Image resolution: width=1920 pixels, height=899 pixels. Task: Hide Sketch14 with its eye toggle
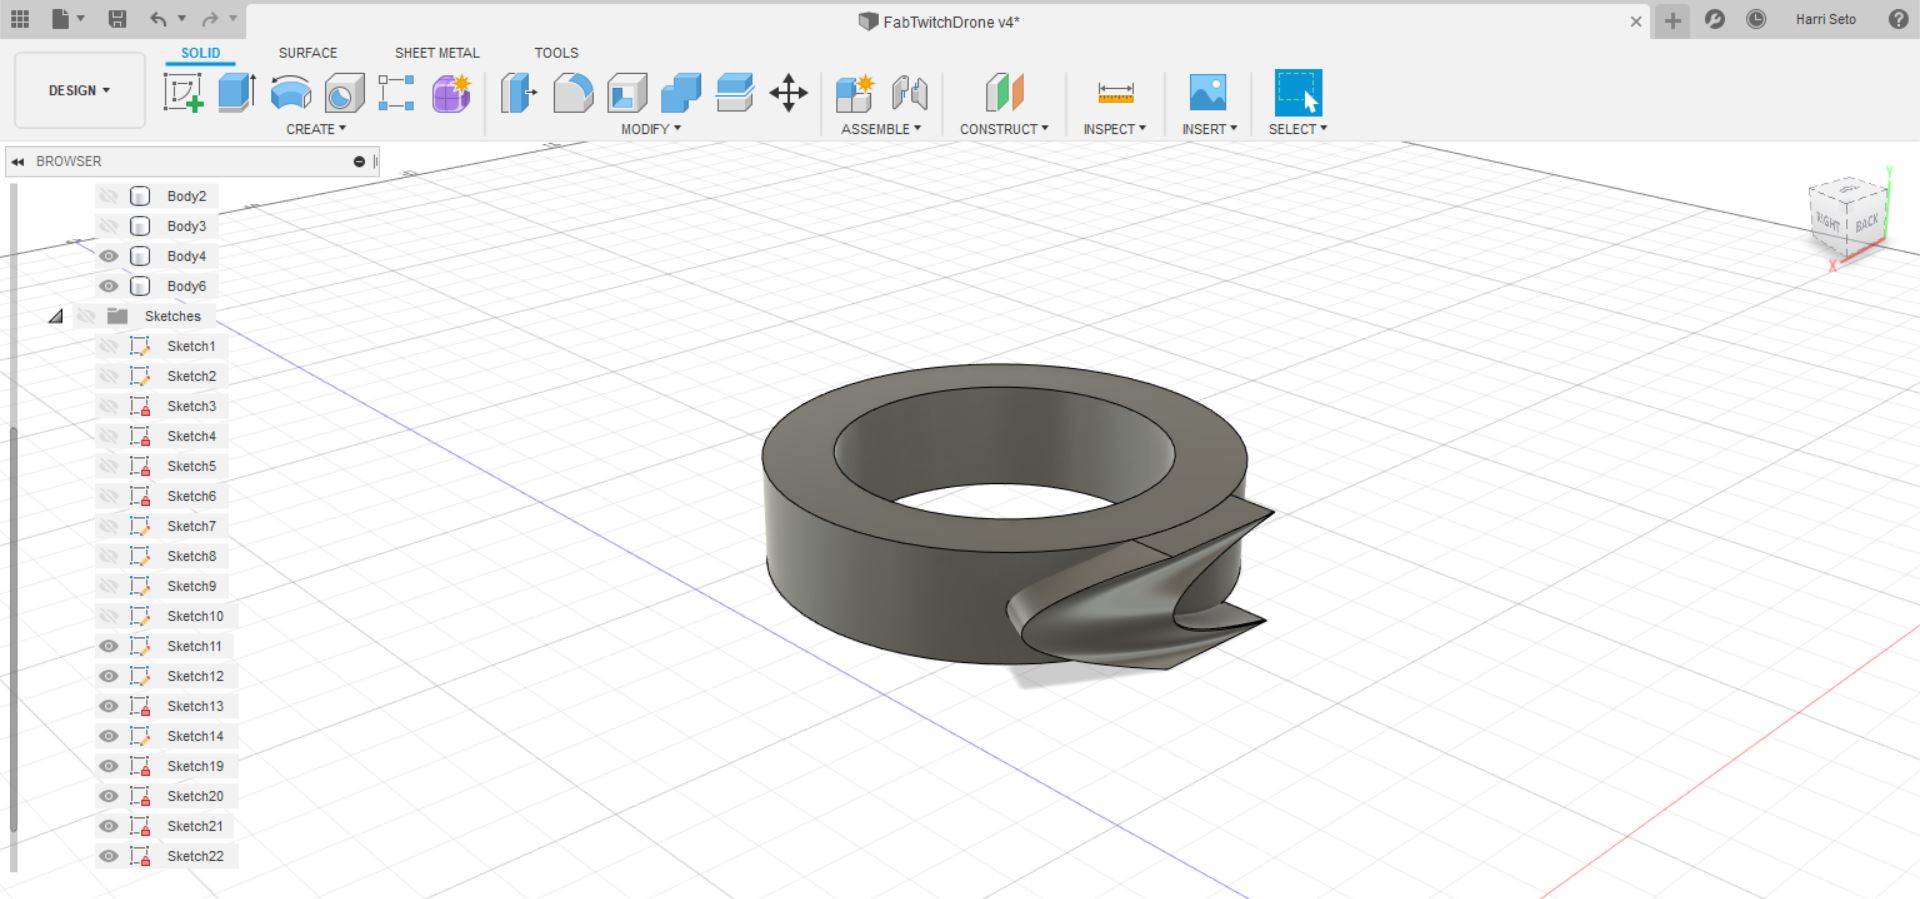tap(109, 736)
